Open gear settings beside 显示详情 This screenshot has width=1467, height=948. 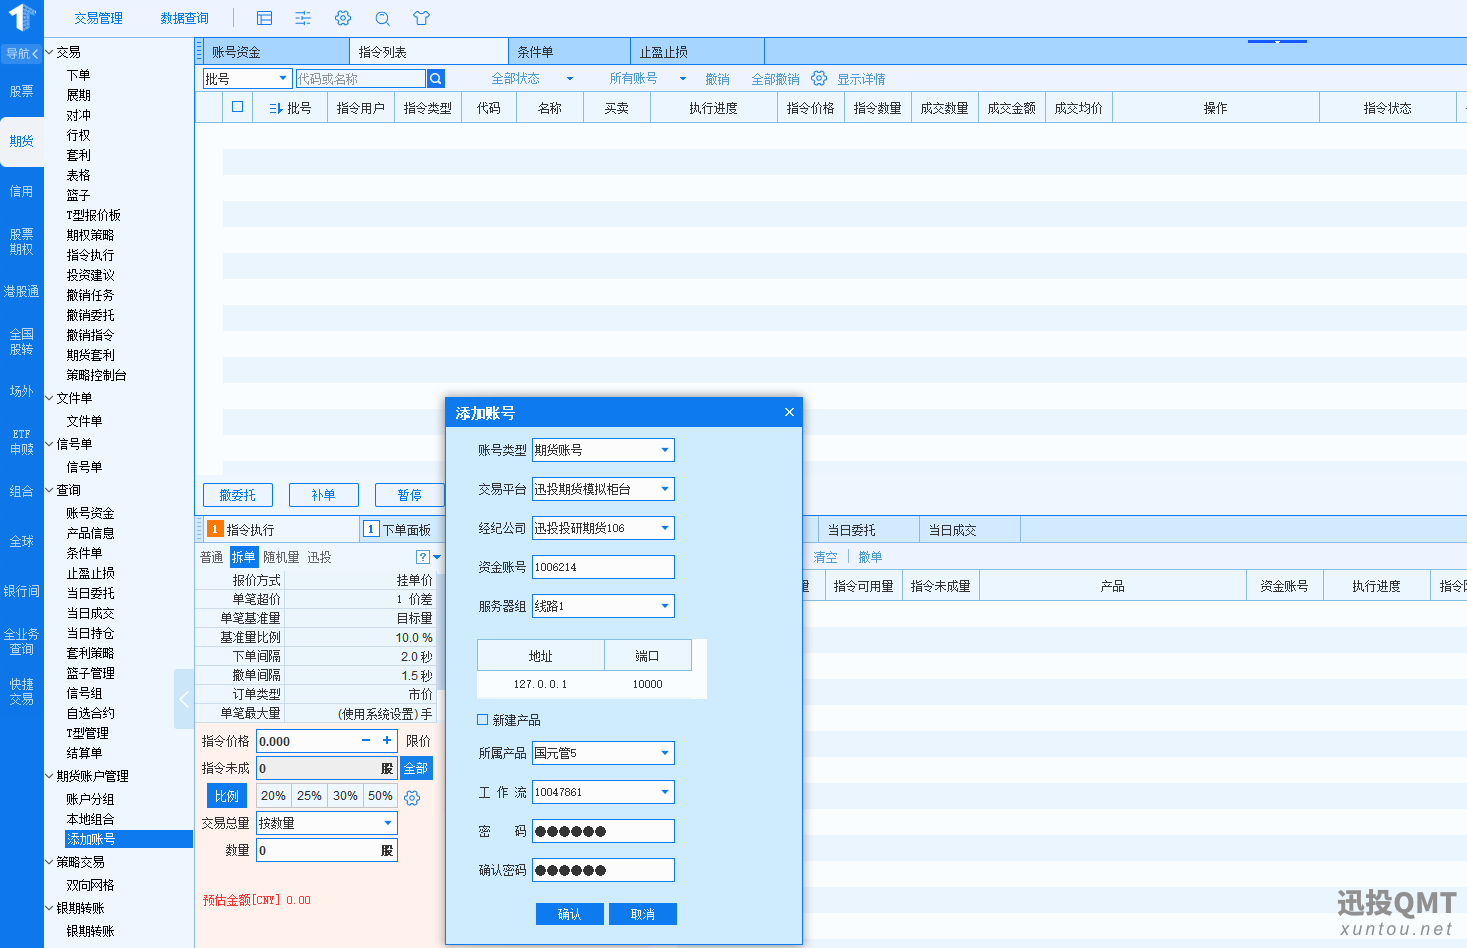(819, 78)
